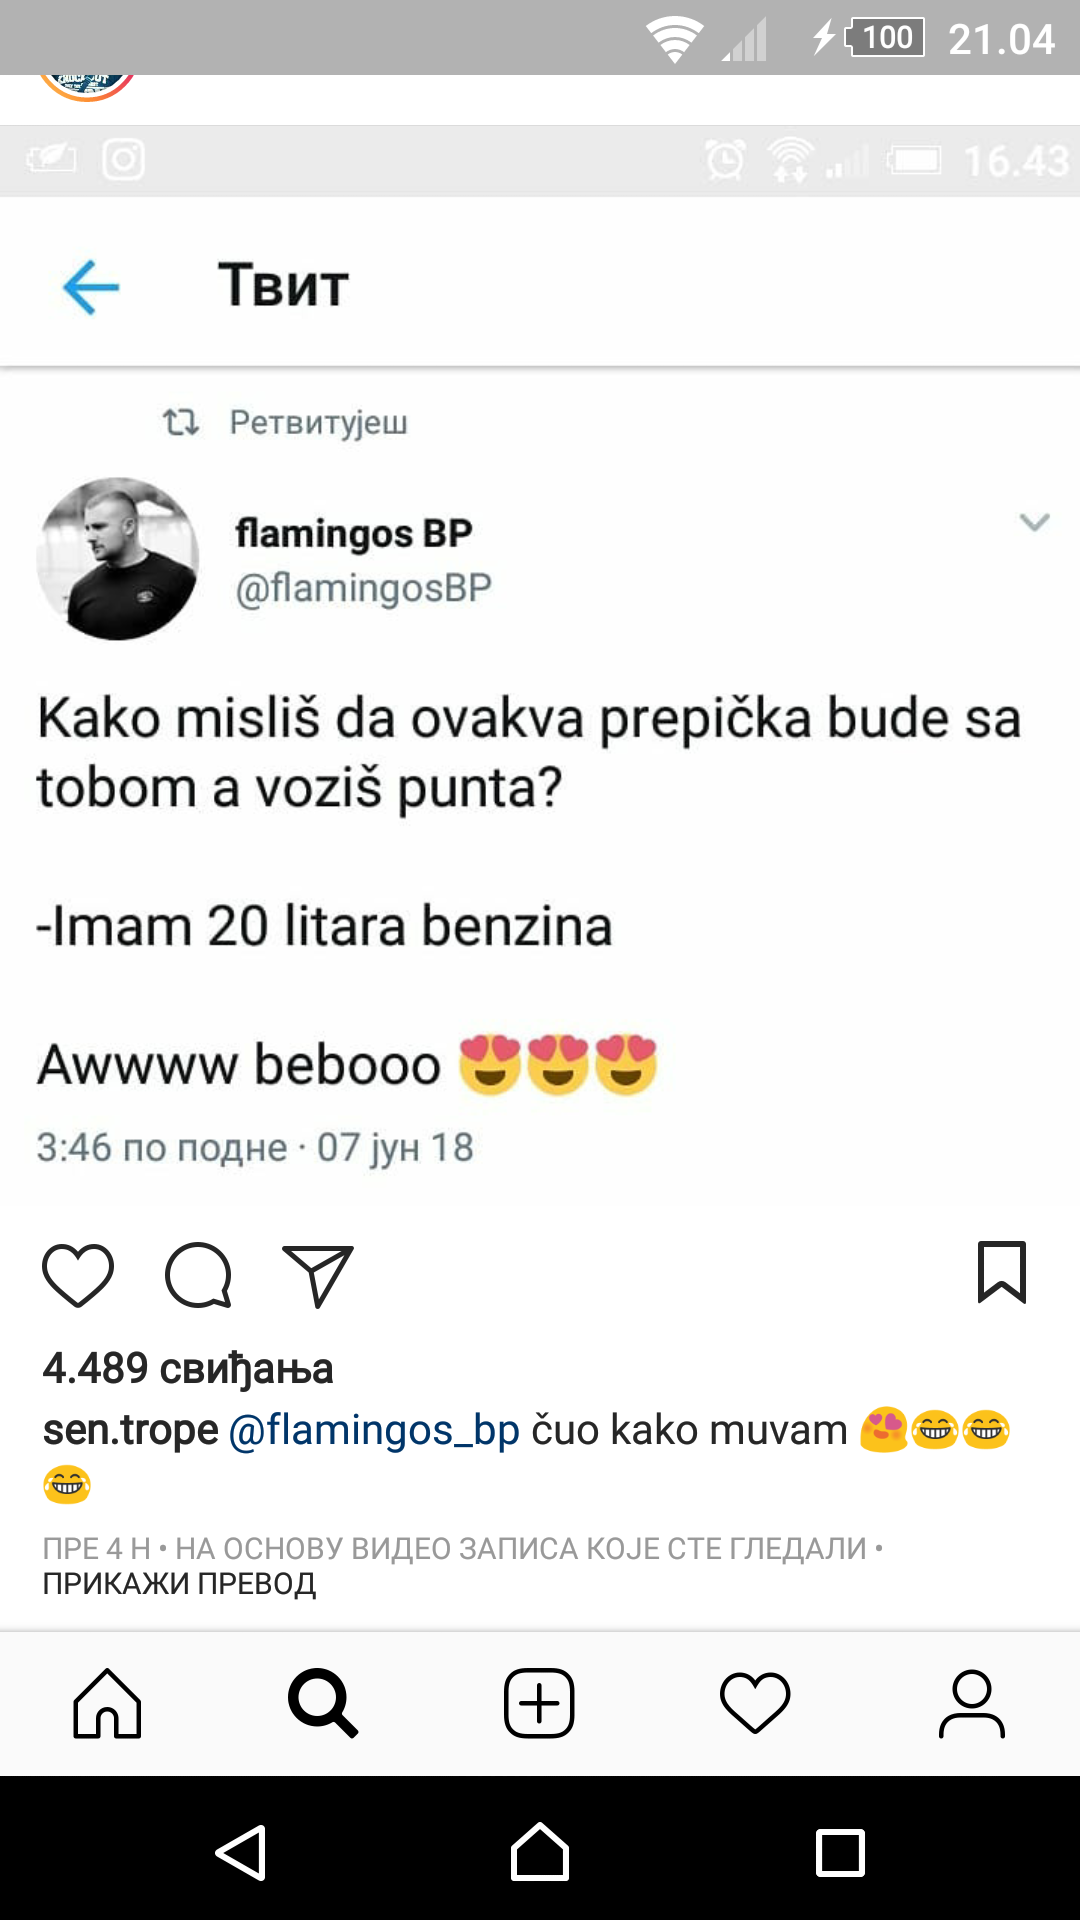The width and height of the screenshot is (1080, 1920).
Task: Save post with bookmark icon
Action: coord(1002,1272)
